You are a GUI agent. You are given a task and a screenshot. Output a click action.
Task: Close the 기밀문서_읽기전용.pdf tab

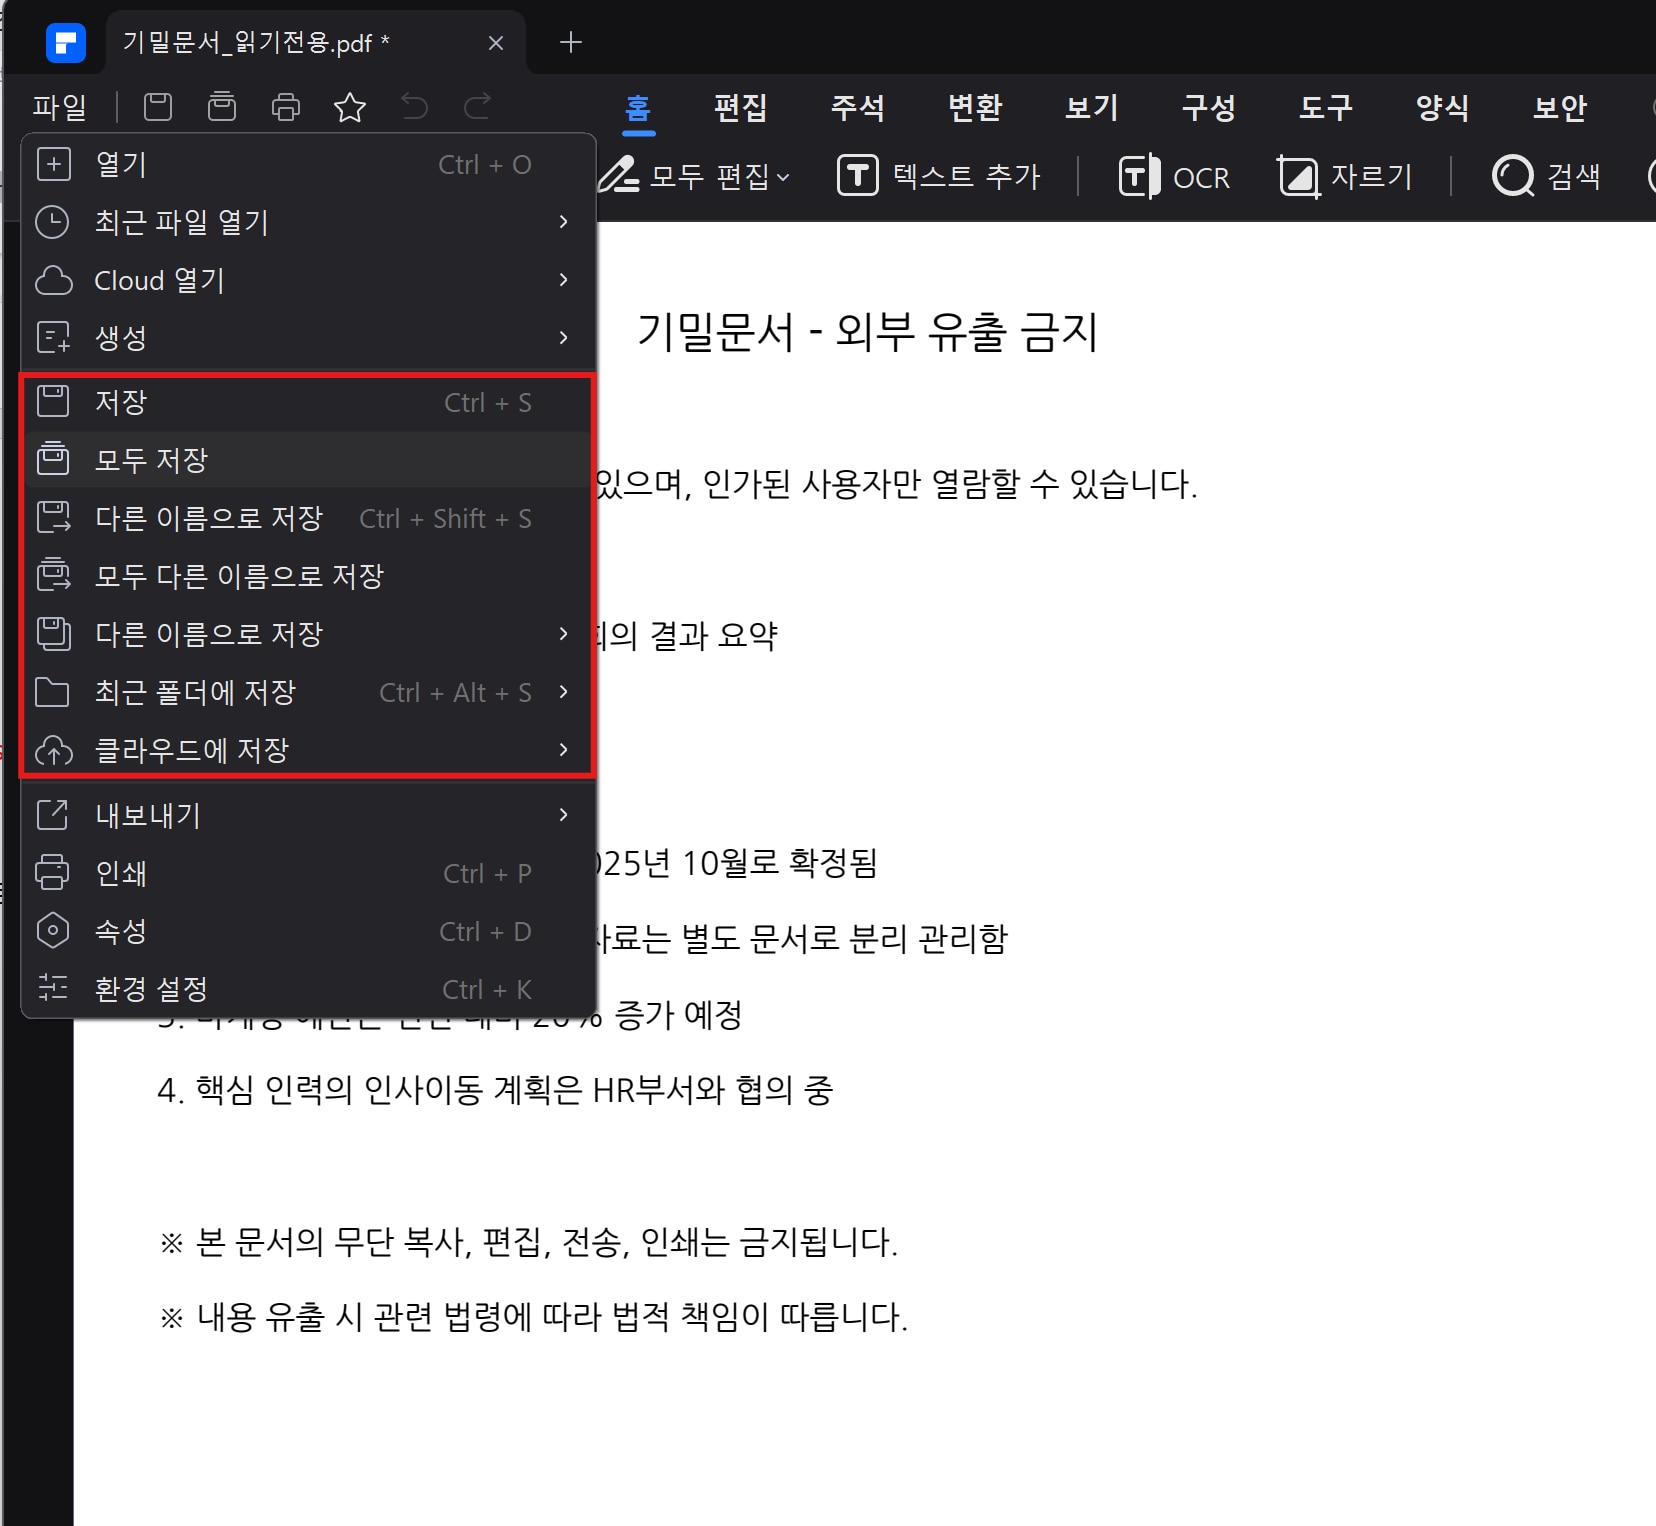pyautogui.click(x=495, y=43)
